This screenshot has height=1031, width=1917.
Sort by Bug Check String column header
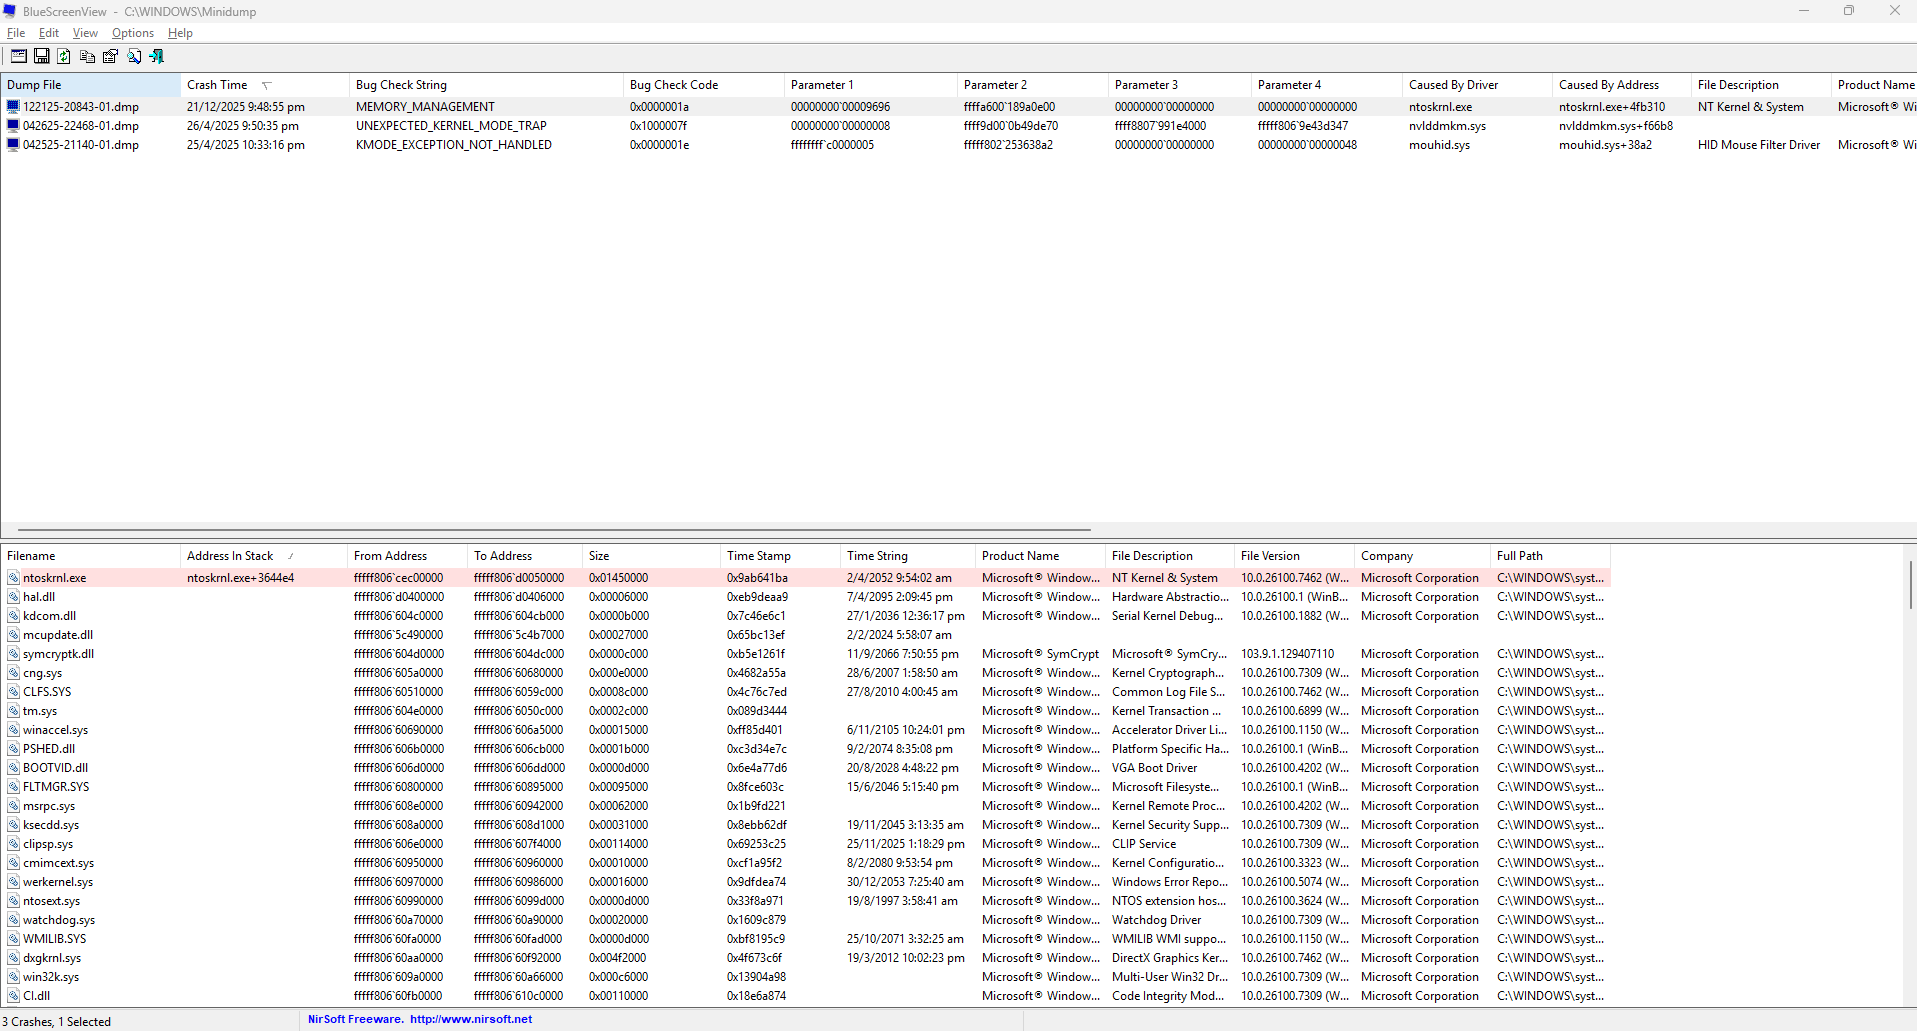click(x=487, y=85)
